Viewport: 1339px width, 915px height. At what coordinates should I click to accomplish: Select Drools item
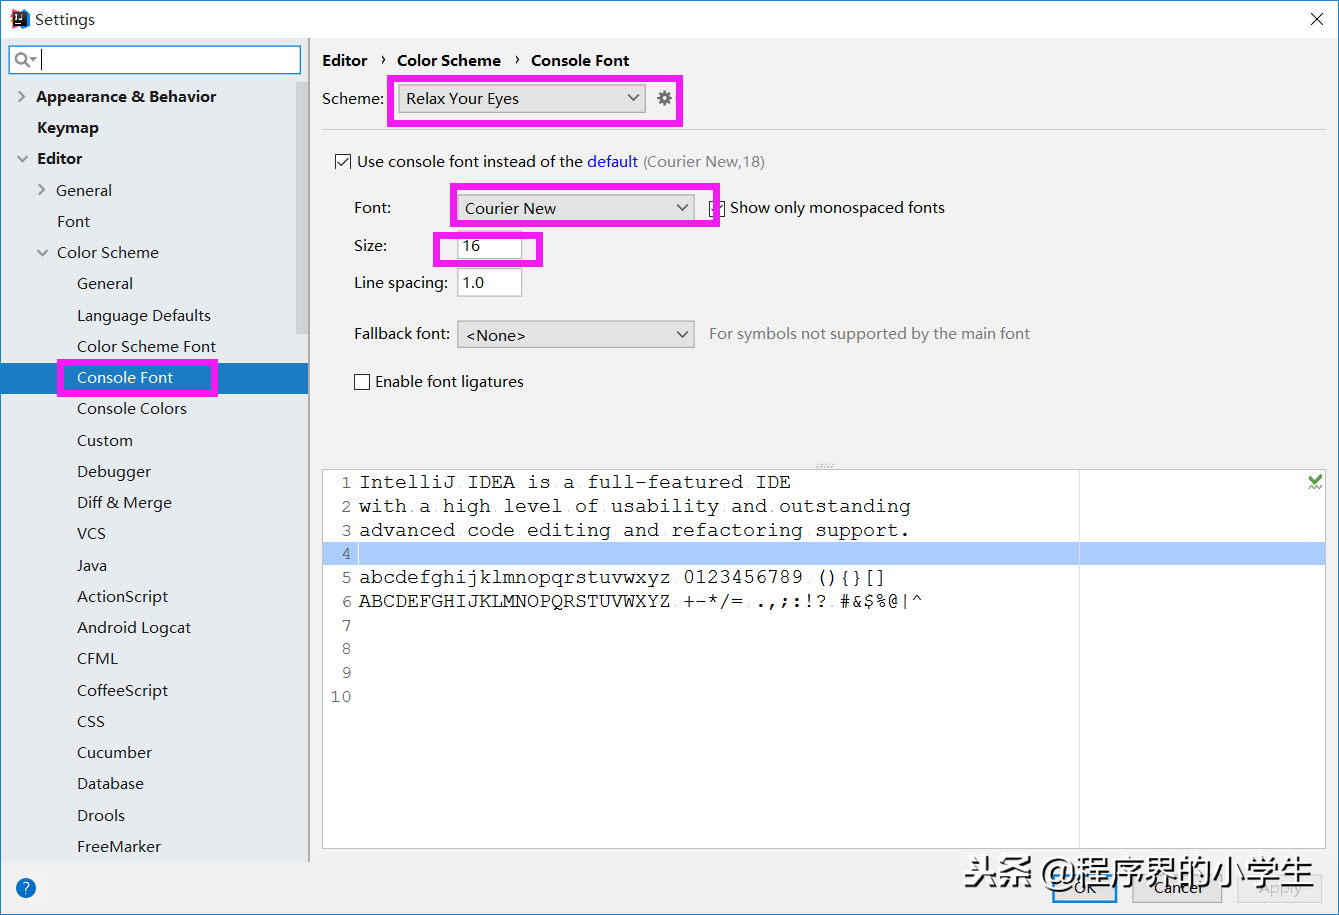click(x=101, y=816)
